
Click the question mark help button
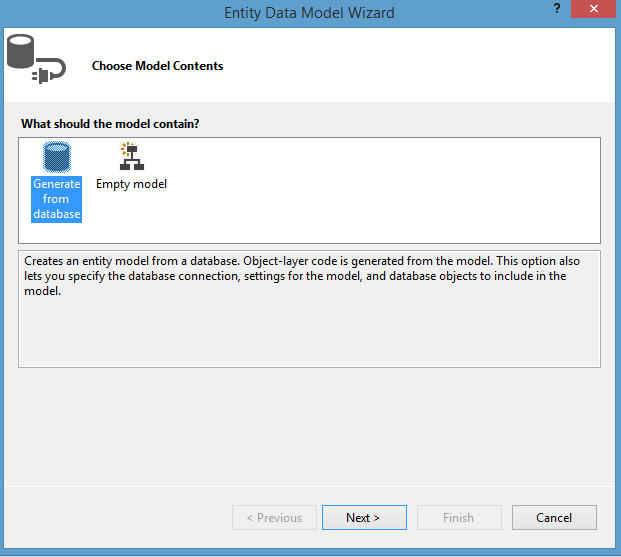tap(555, 11)
